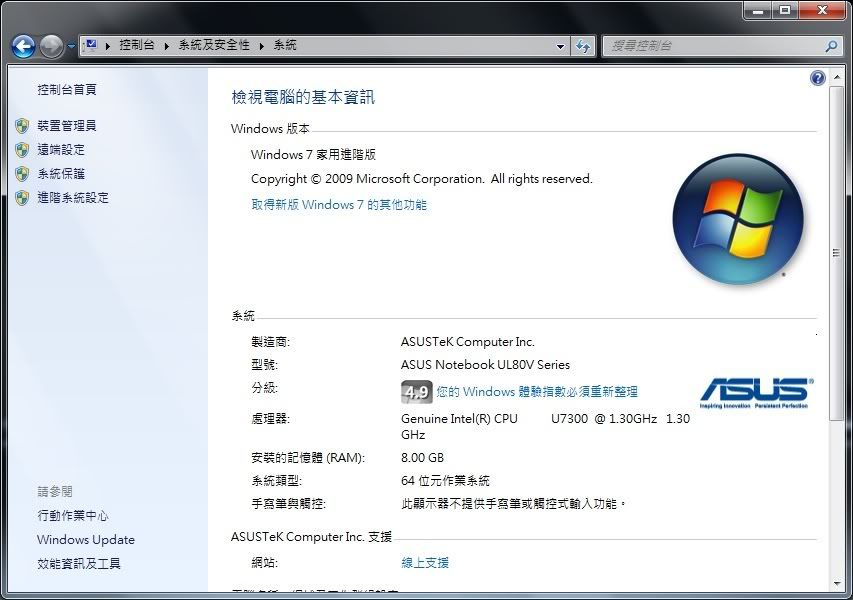The height and width of the screenshot is (600, 853).
Task: Open 遠端設定 in sidebar
Action: [x=61, y=150]
